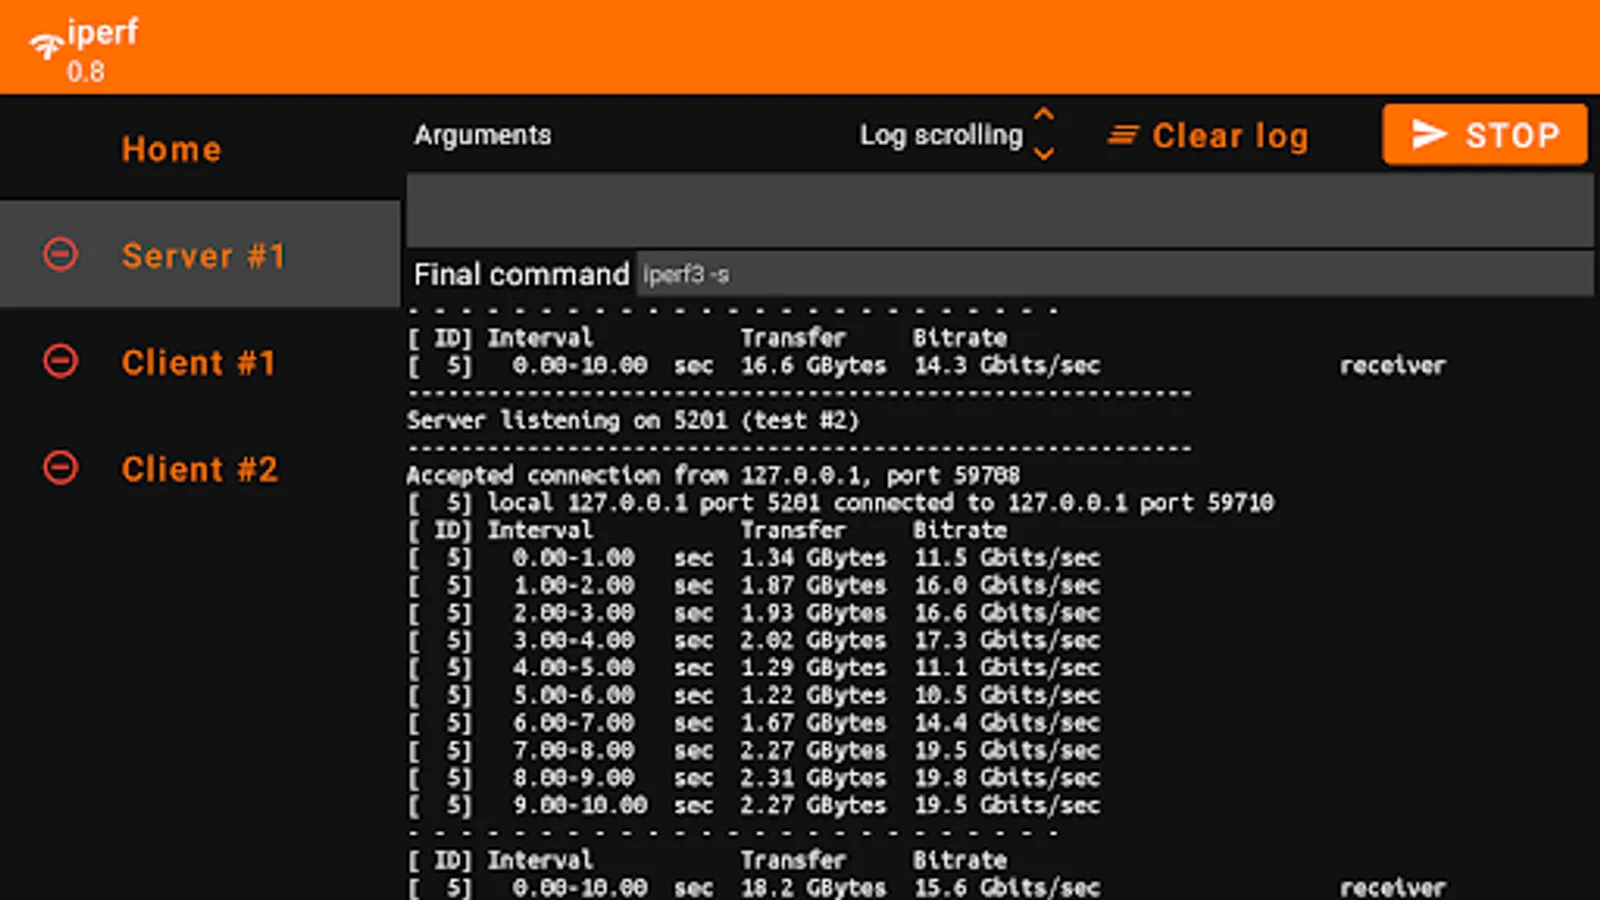Click the version number 0.8

[x=85, y=72]
